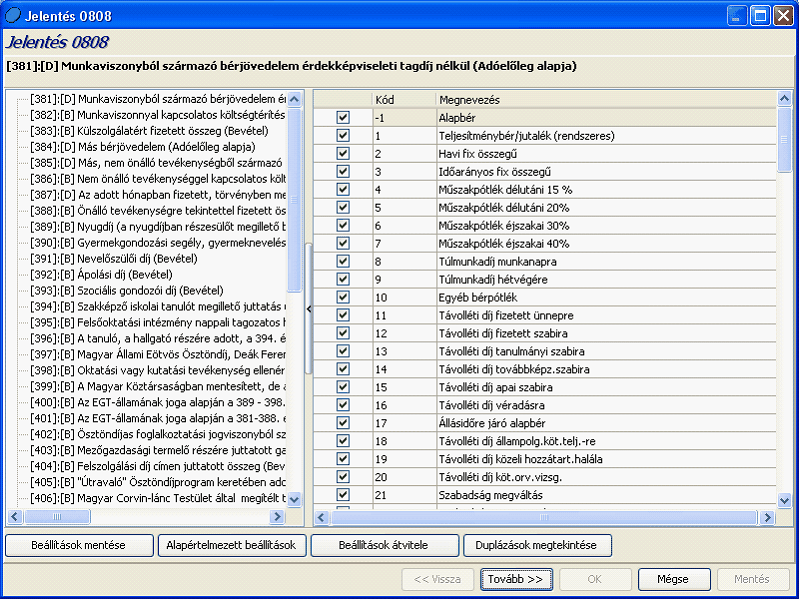Toggle checkbox for Teljesítménybér/jutalék (rendszeres)
800x600 pixels.
click(x=343, y=136)
